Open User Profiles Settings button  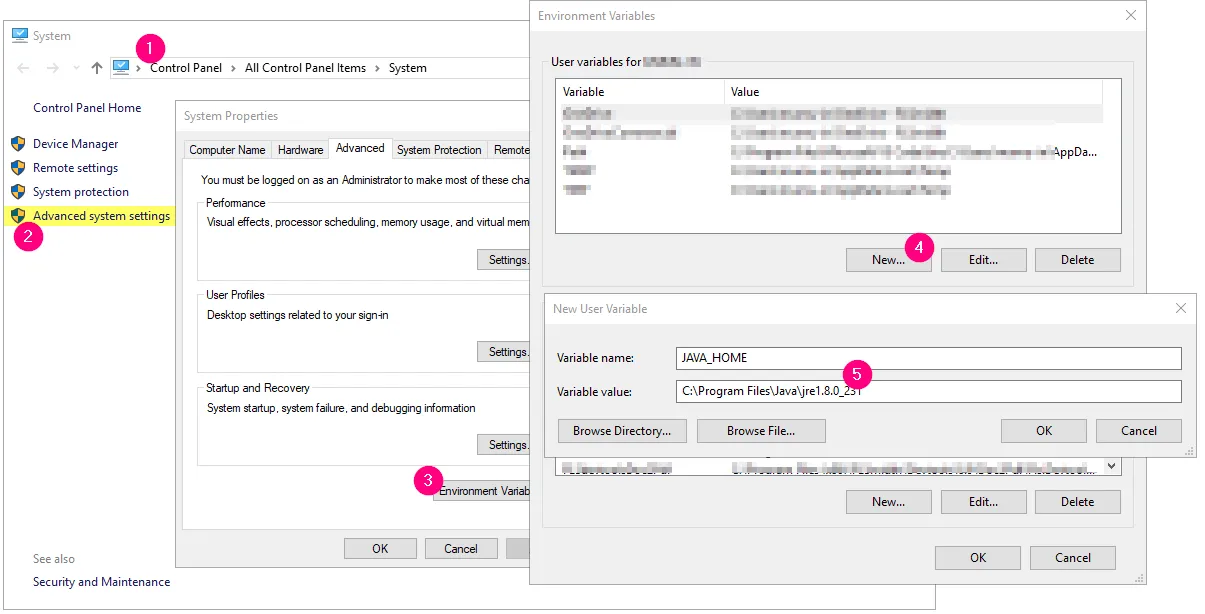pyautogui.click(x=503, y=352)
